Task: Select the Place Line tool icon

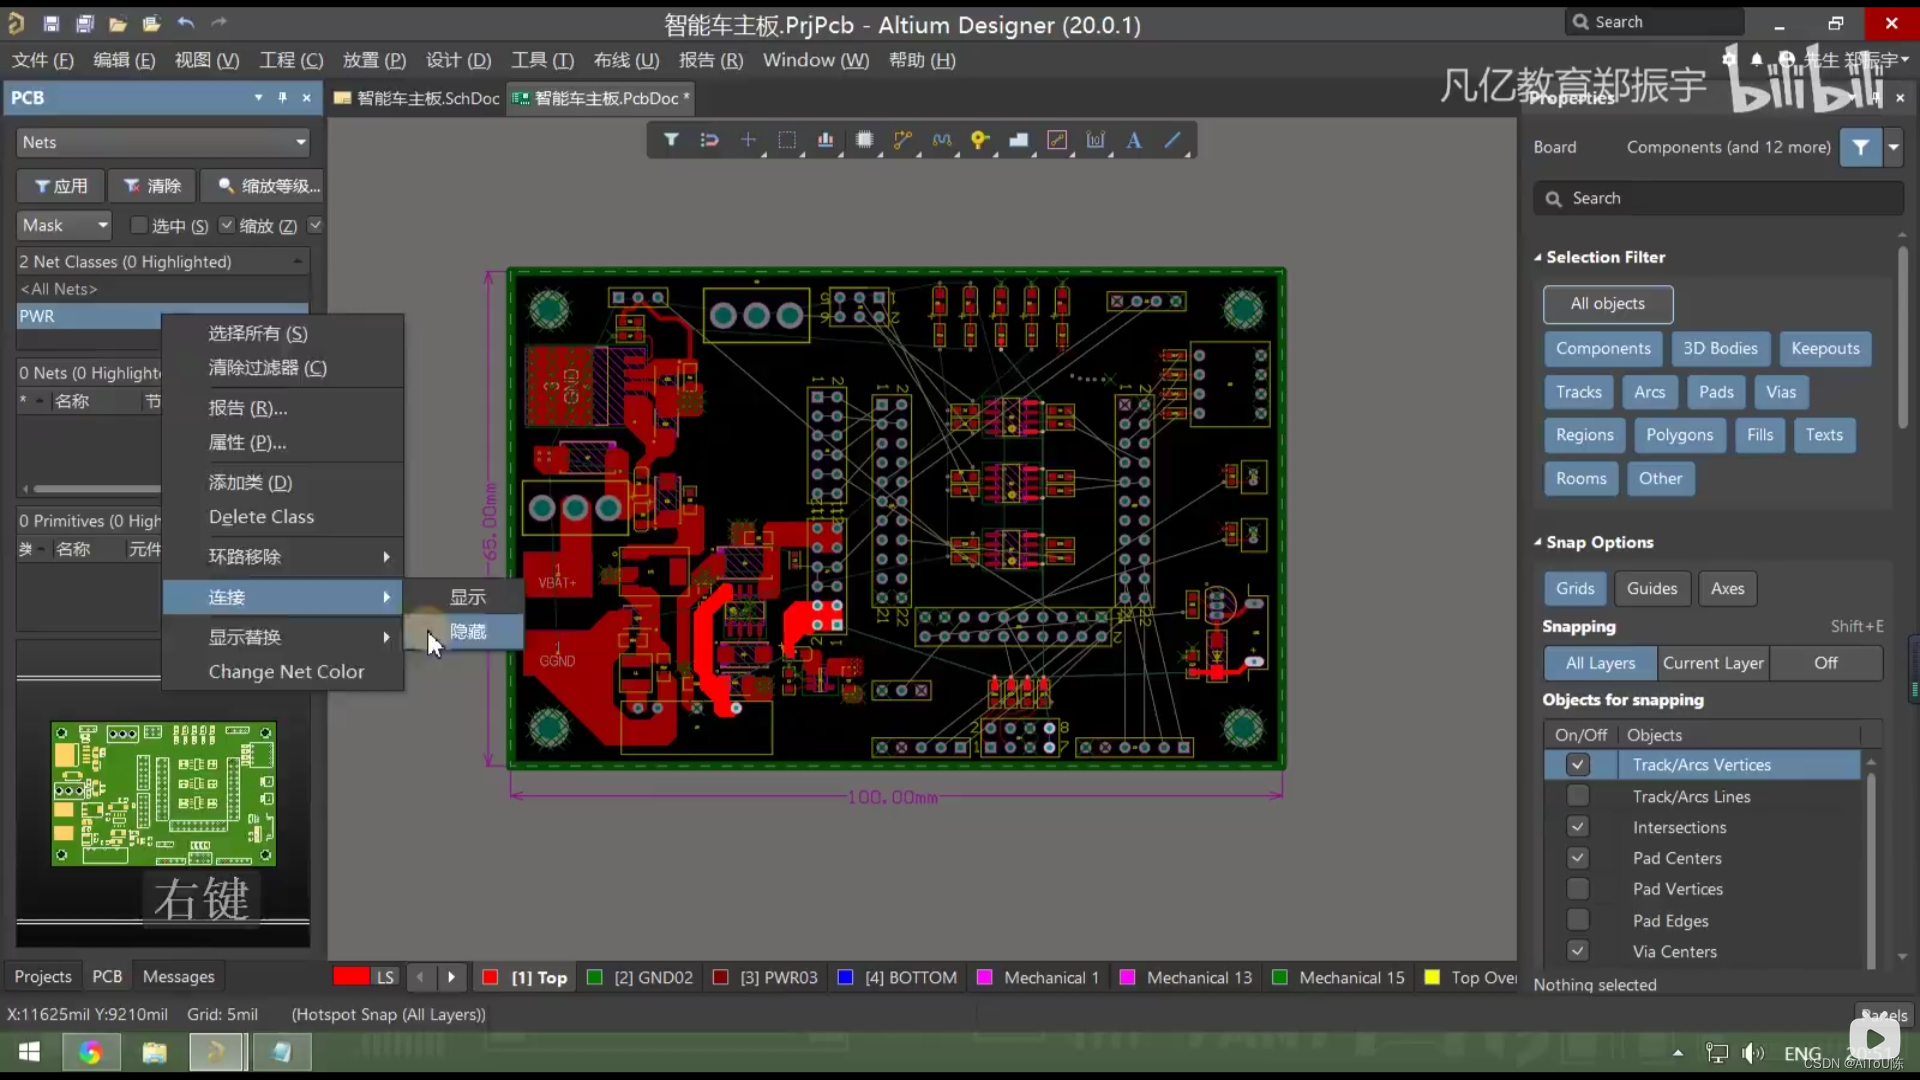Action: tap(1173, 141)
